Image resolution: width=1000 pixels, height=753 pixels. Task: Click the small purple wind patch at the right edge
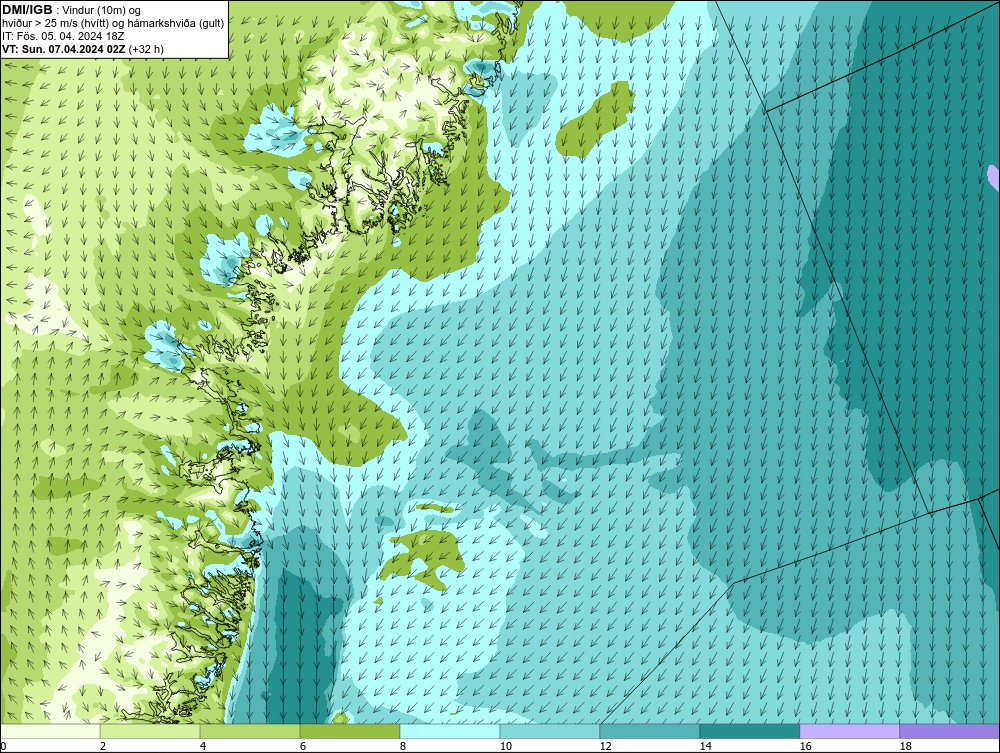coord(994,177)
